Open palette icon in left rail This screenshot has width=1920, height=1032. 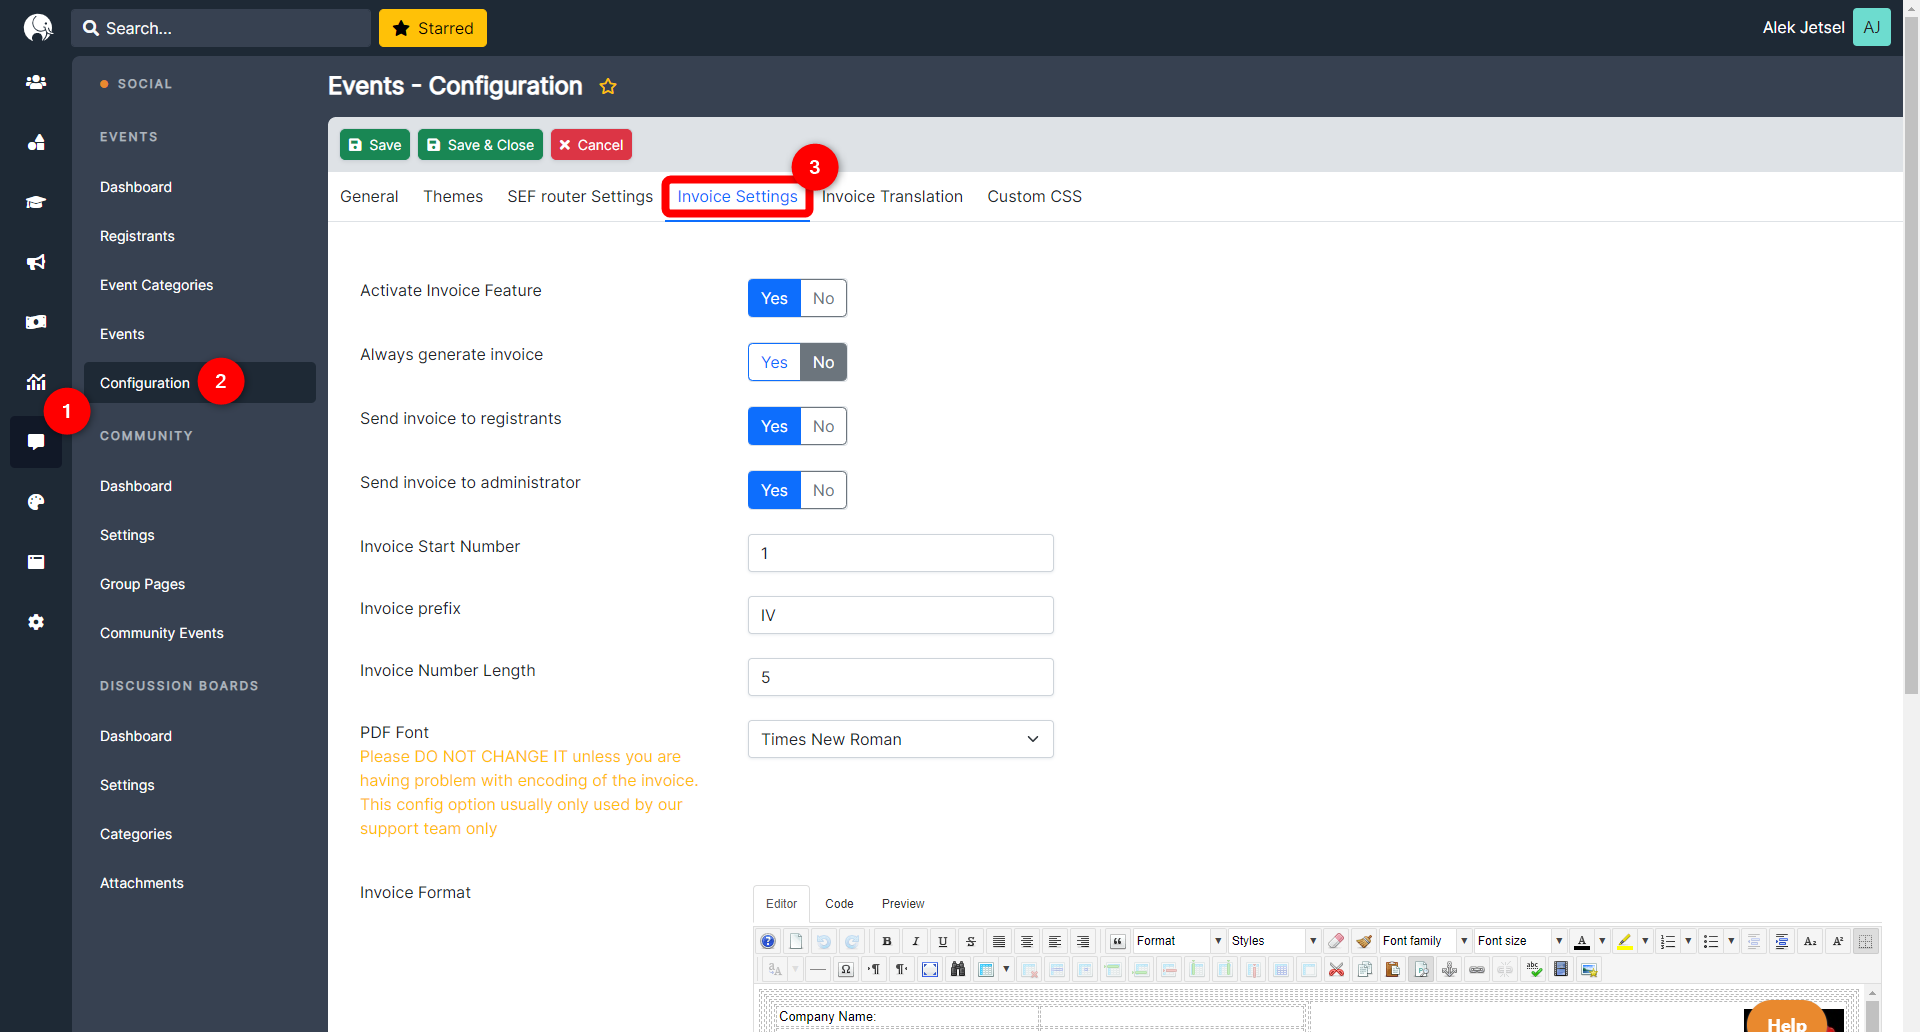[x=36, y=502]
